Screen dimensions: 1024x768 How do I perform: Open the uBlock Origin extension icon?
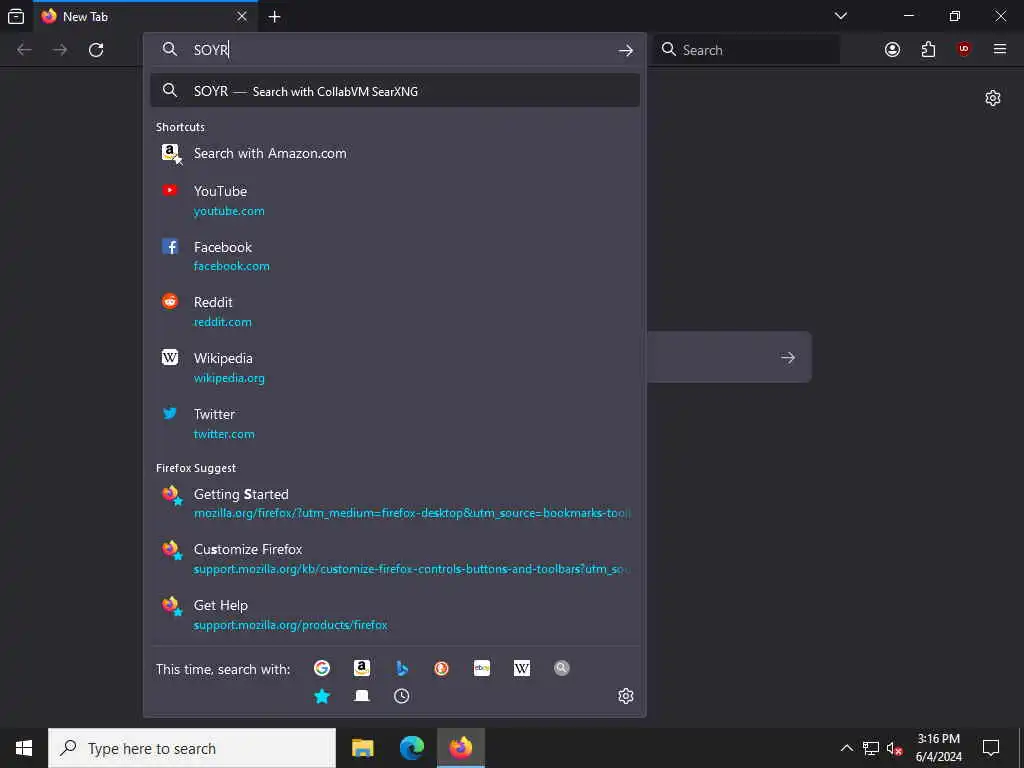964,50
